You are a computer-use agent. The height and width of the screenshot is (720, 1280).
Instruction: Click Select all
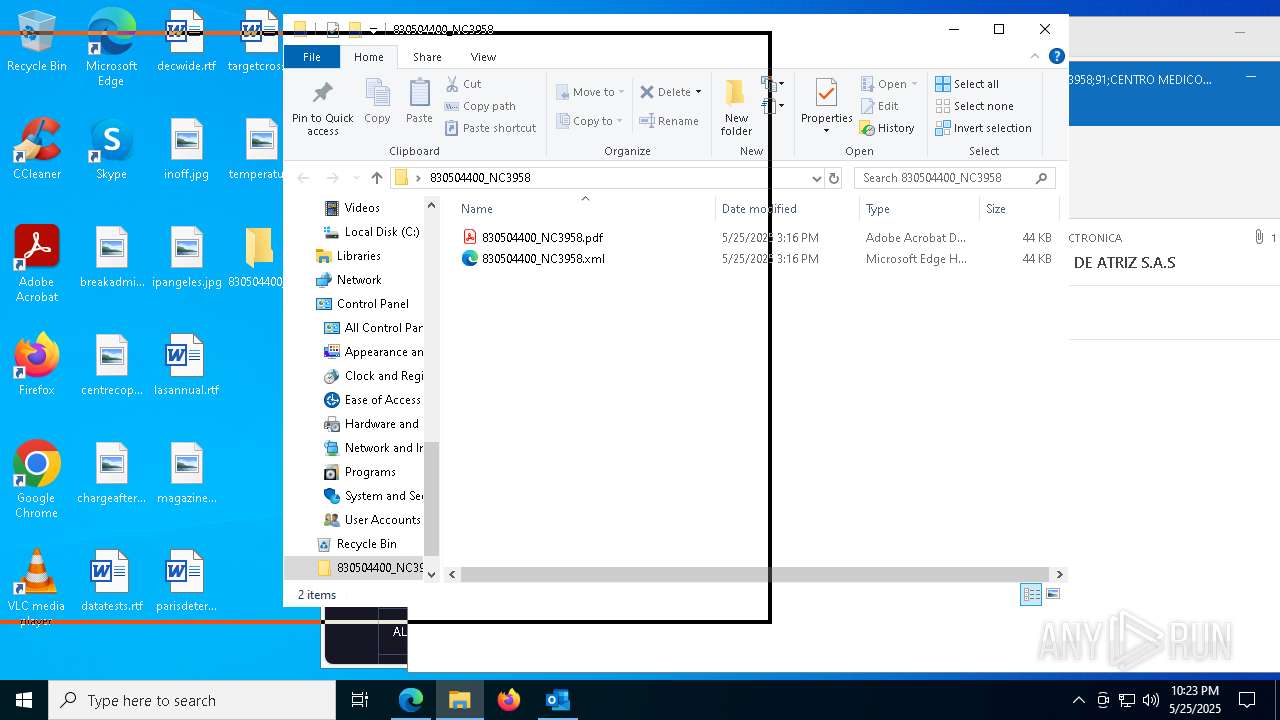(967, 84)
